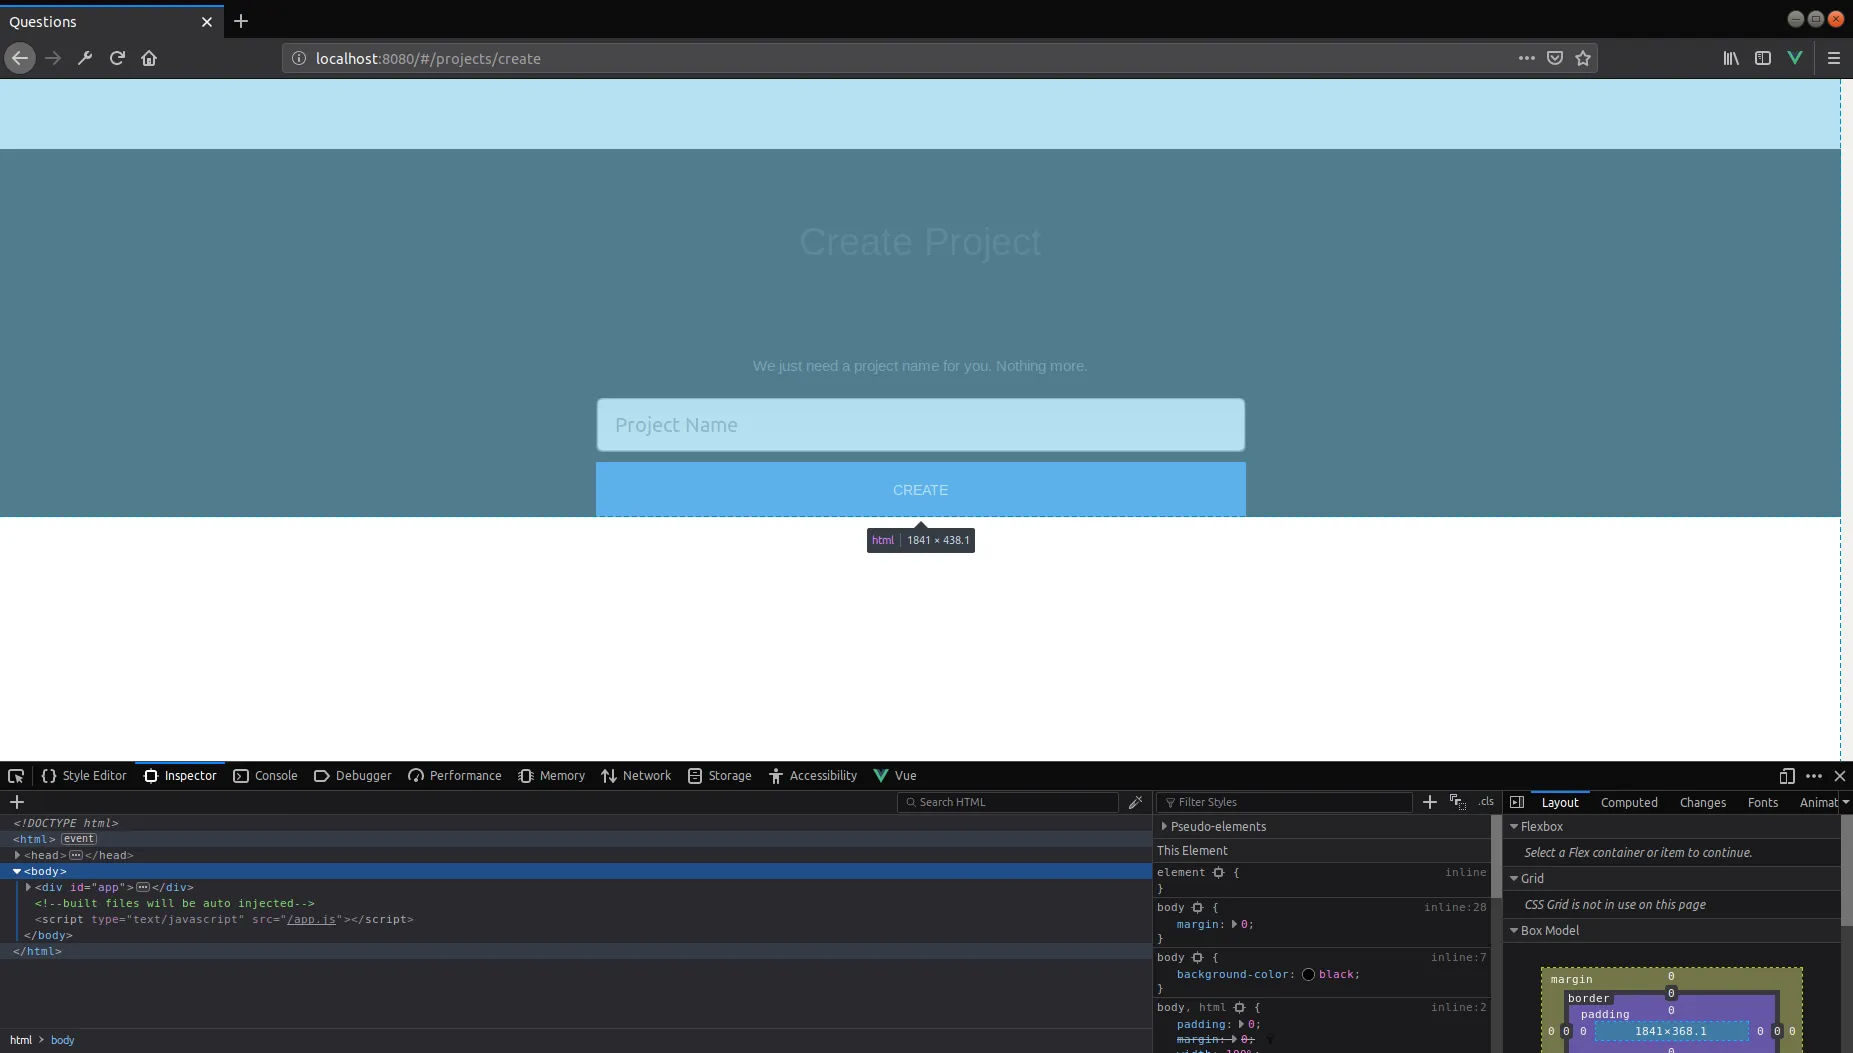The width and height of the screenshot is (1853, 1053).
Task: Toggle responsive design mode
Action: coord(1787,776)
